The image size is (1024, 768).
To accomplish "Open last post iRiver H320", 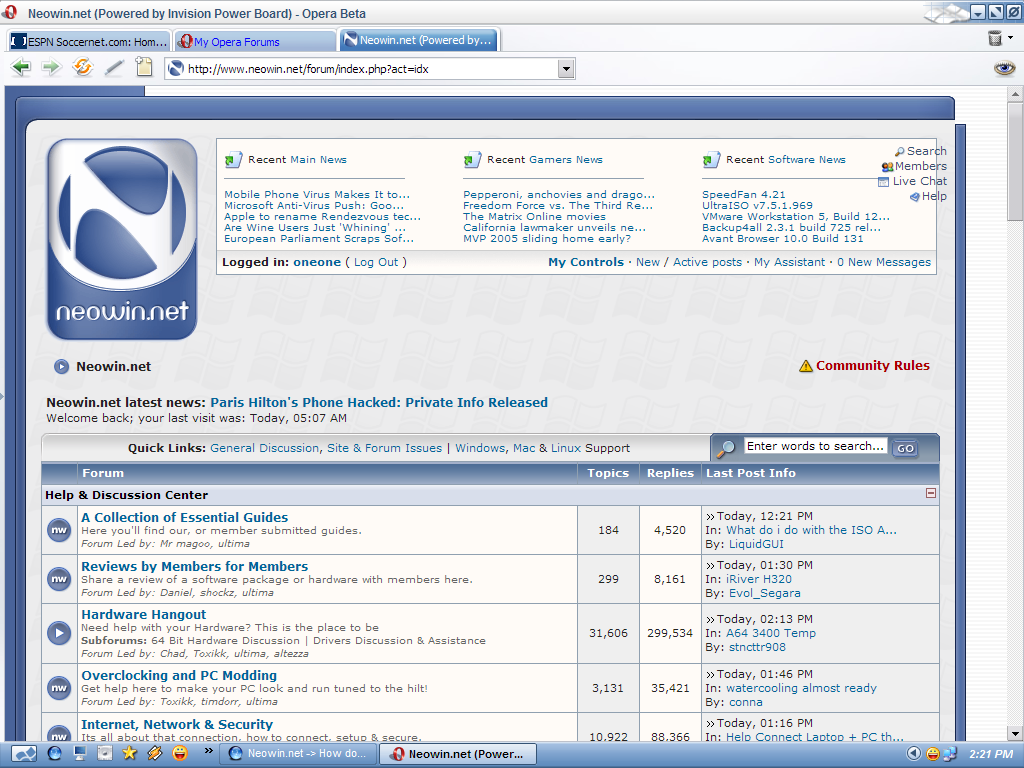I will tap(759, 579).
